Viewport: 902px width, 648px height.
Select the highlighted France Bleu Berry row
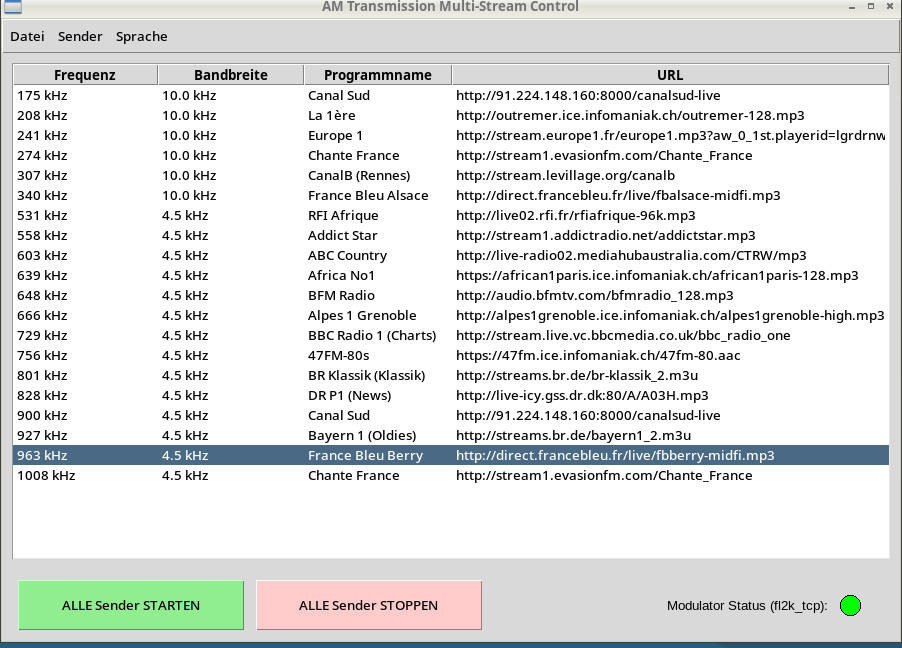pos(451,455)
